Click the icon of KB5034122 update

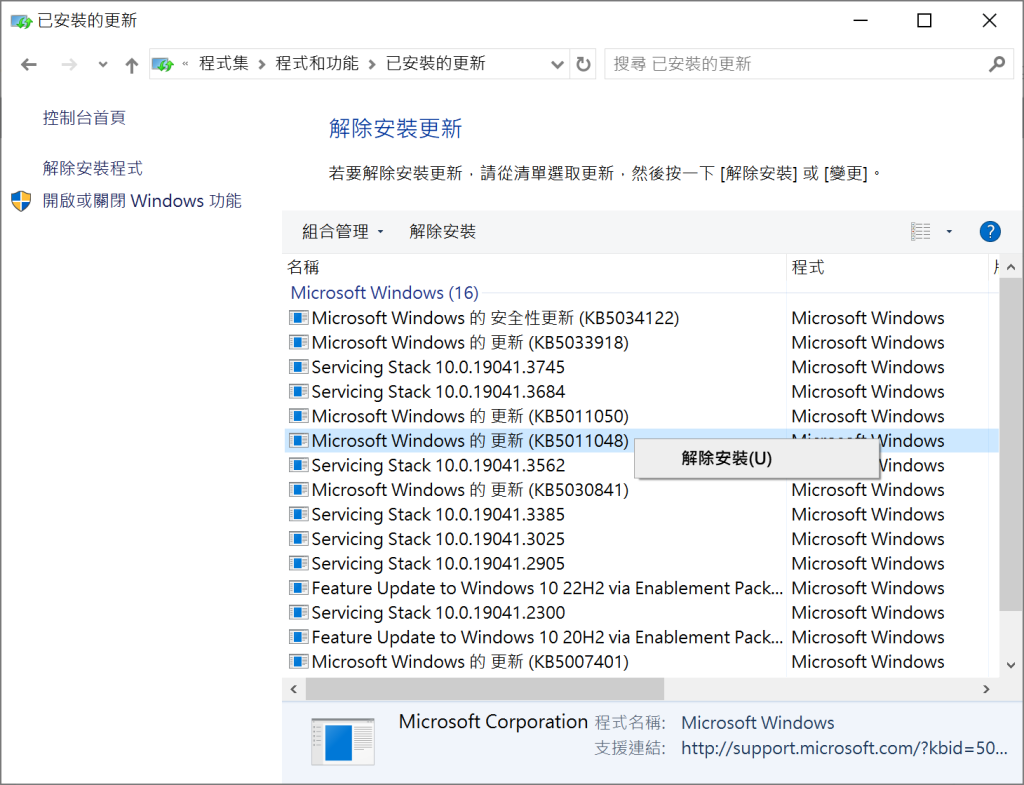click(298, 318)
